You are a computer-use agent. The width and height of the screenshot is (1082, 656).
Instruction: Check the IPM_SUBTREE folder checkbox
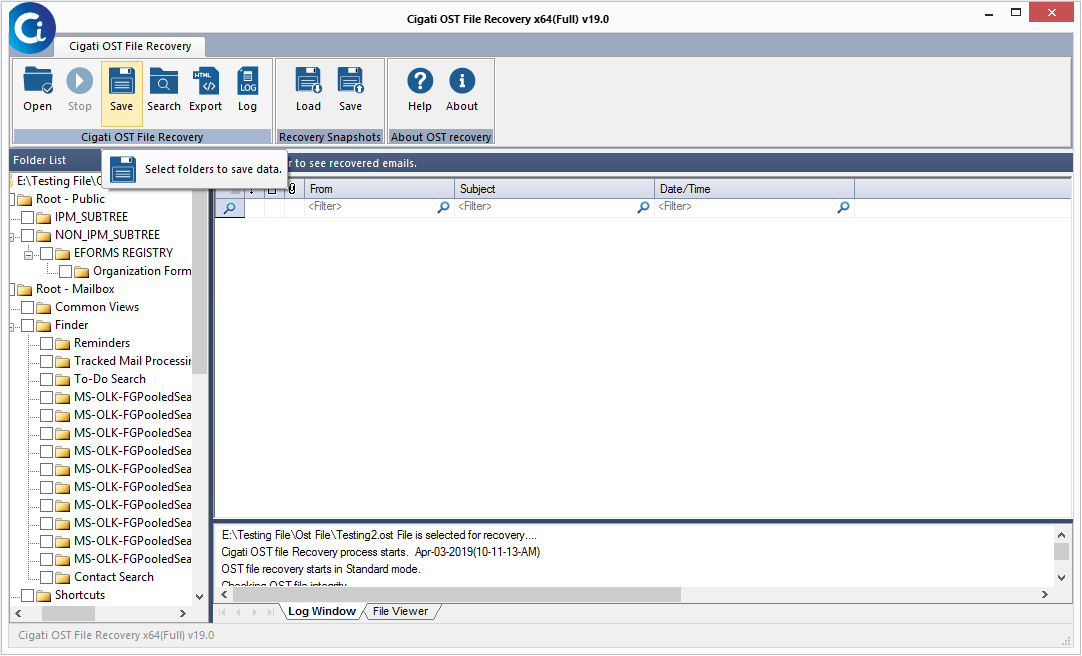[28, 217]
